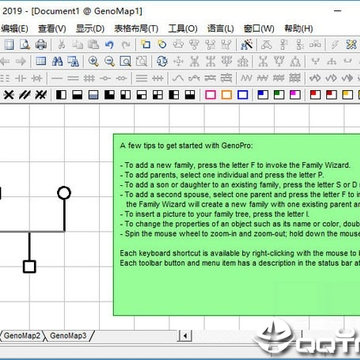The height and width of the screenshot is (360, 360).
Task: Click the 'To add a new family' tip line
Action: point(235,165)
